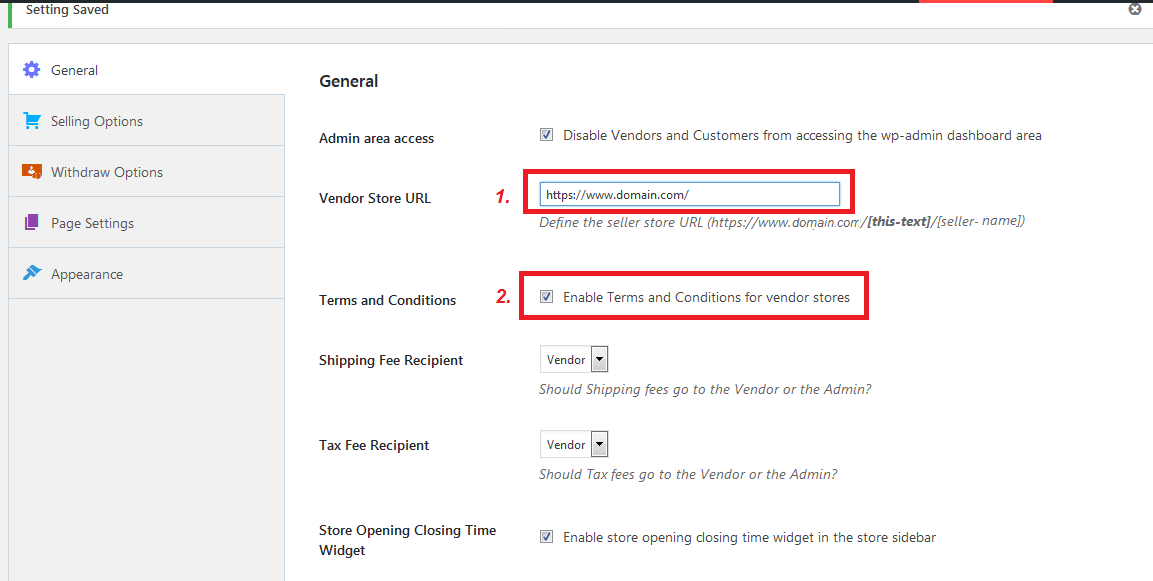Click the Vendor Store URL input field
The height and width of the screenshot is (581, 1153).
689,194
